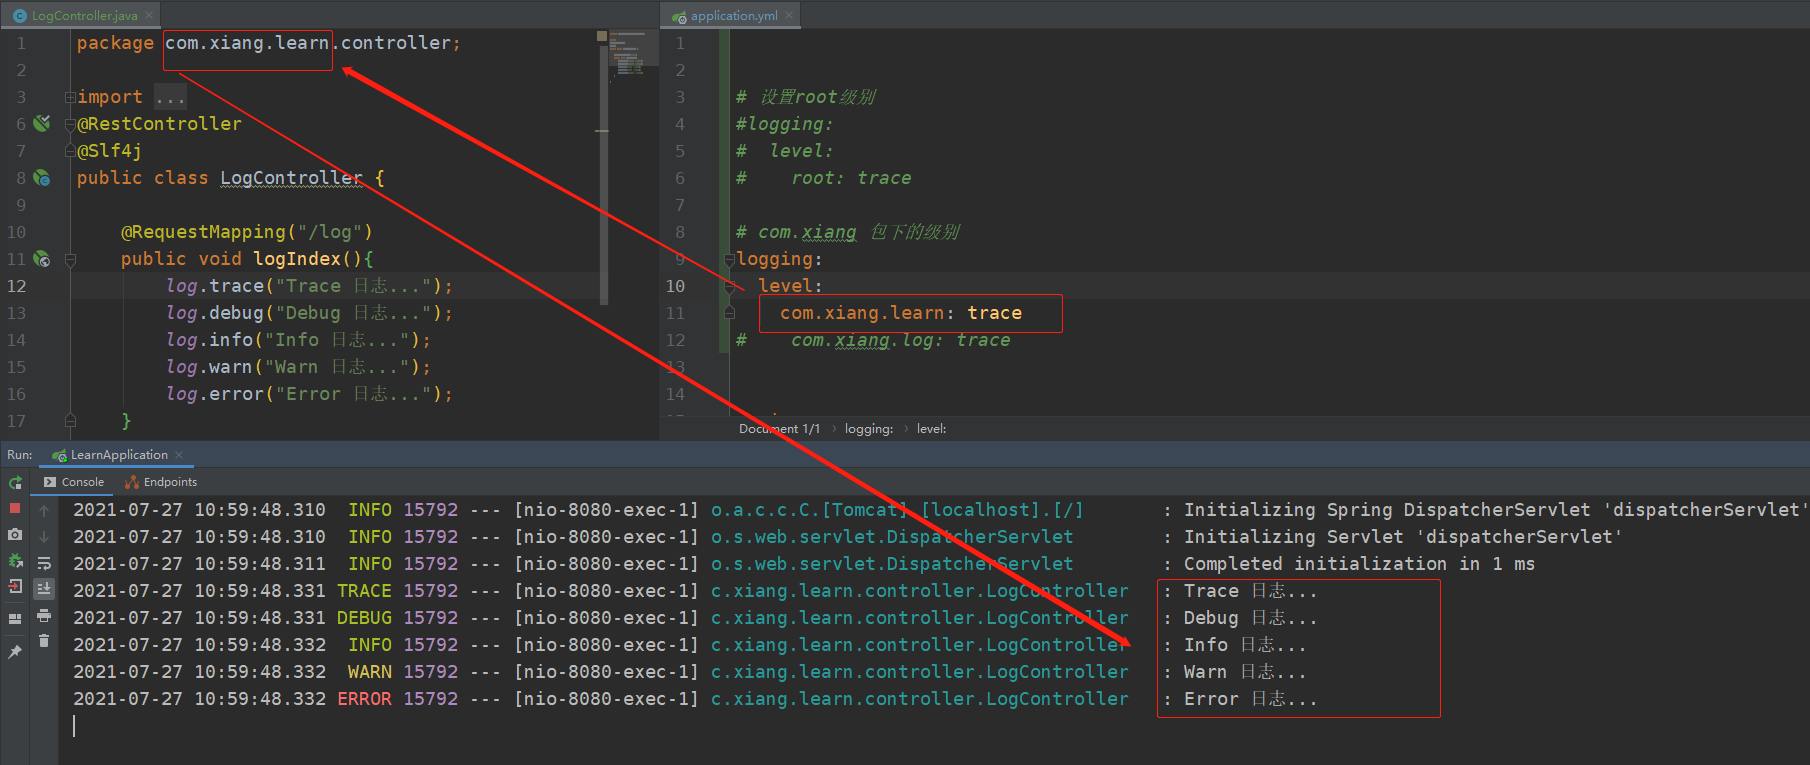Screen dimensions: 1810x765
Task: Click the camera thread dump icon
Action: pos(15,535)
